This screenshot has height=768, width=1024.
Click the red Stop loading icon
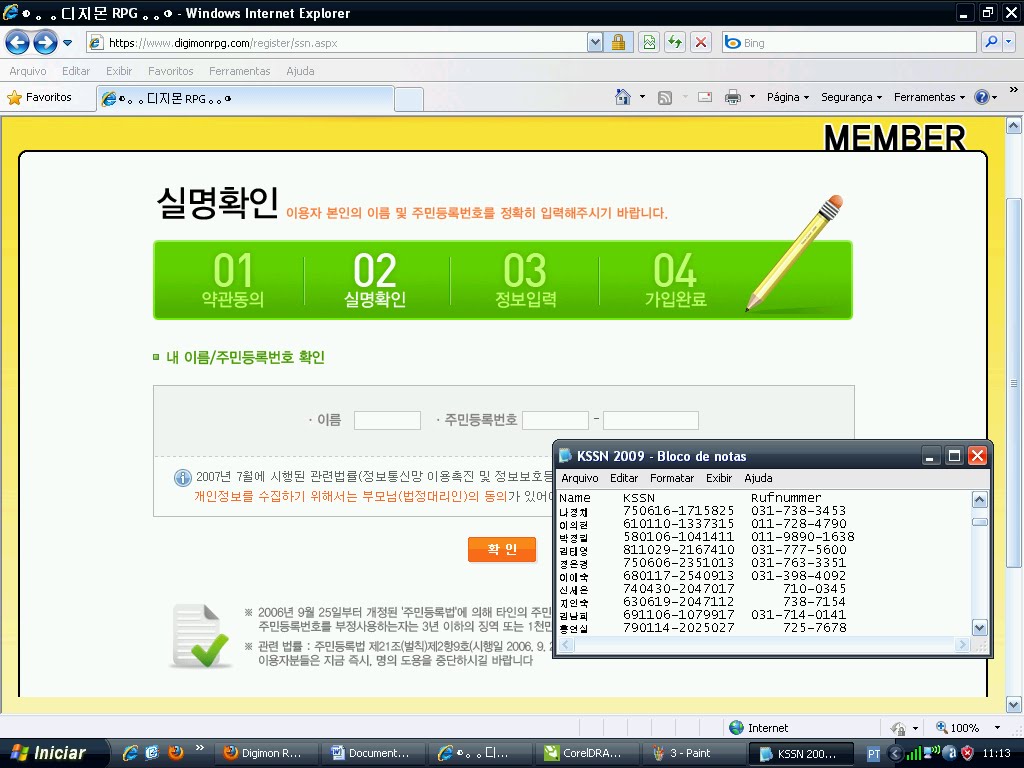701,43
